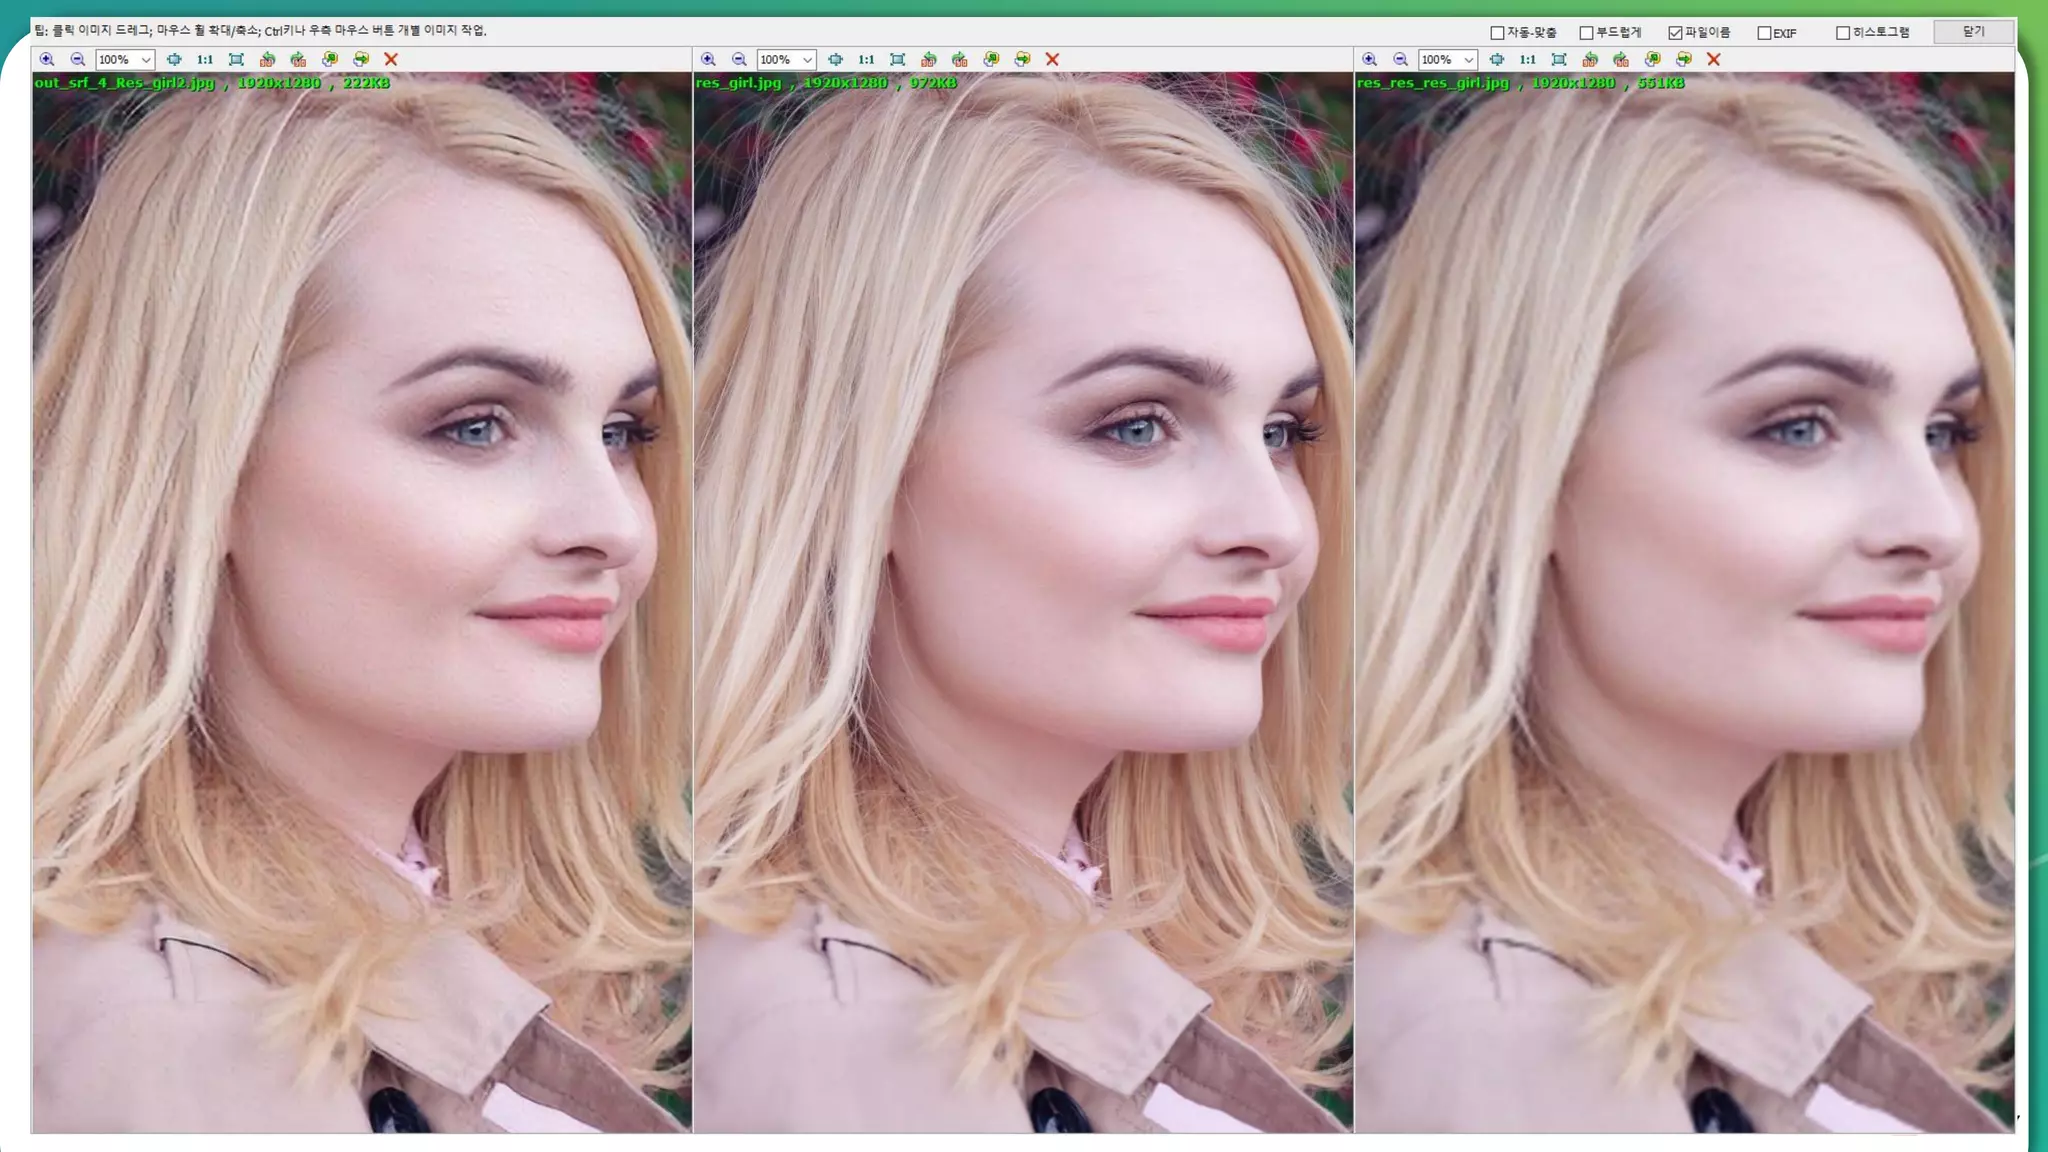Uncheck the 파일이름 checkbox
Viewport: 2048px width, 1152px height.
tap(1675, 33)
